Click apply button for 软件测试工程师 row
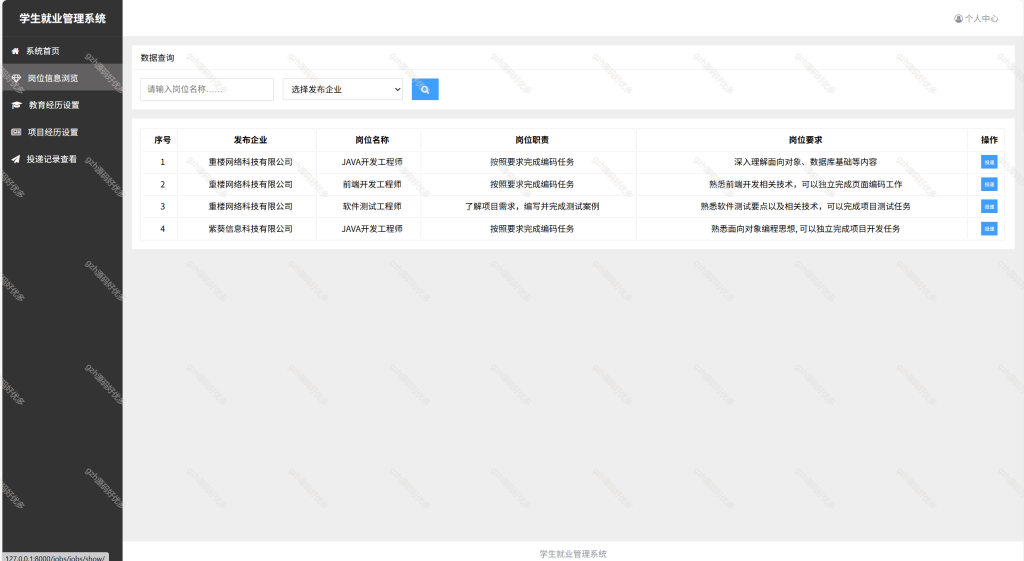This screenshot has width=1024, height=561. [989, 206]
